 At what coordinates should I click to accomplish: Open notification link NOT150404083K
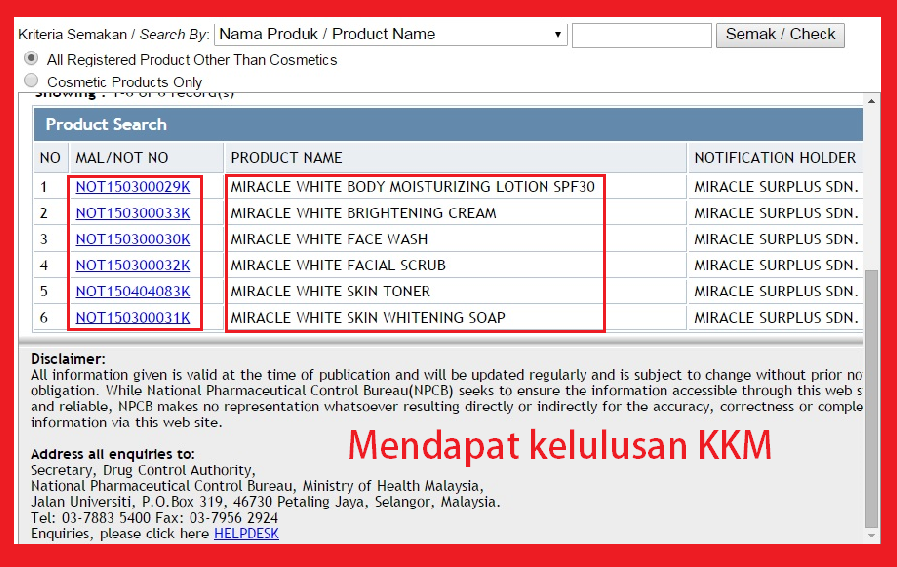133,291
